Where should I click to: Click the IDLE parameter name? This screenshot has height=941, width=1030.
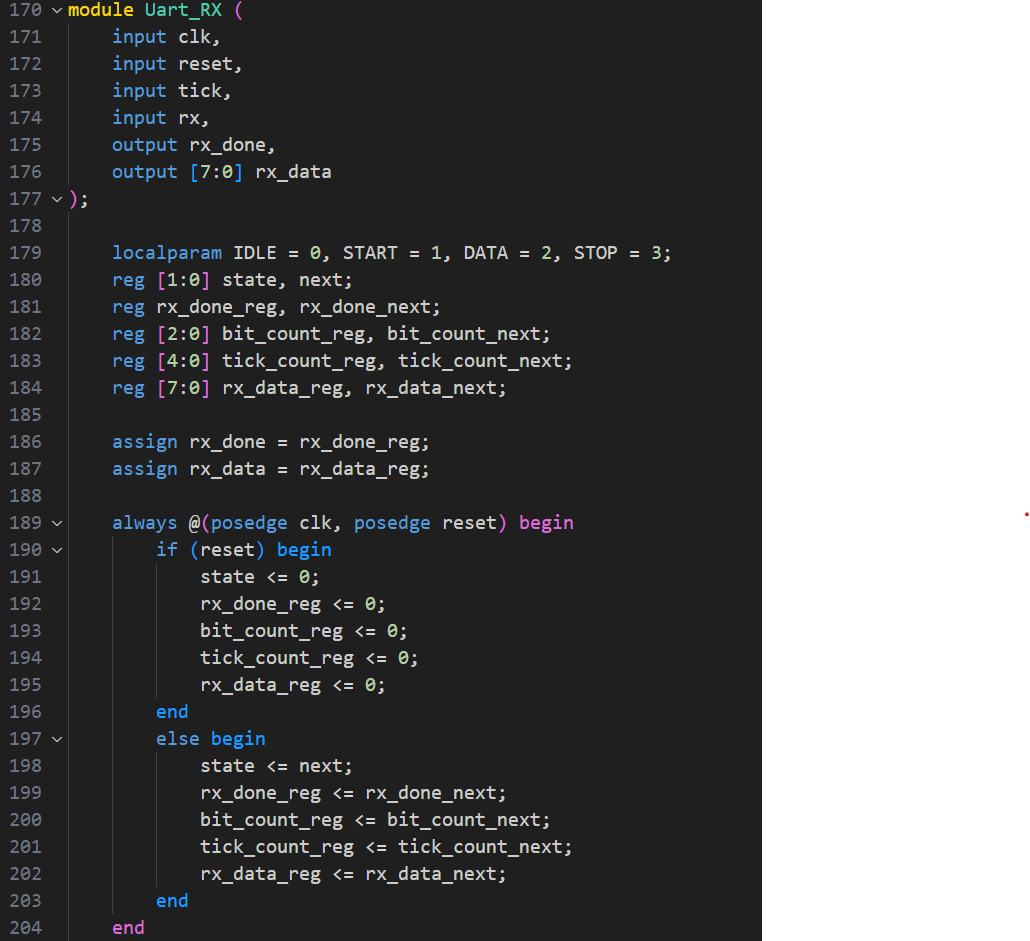click(255, 253)
